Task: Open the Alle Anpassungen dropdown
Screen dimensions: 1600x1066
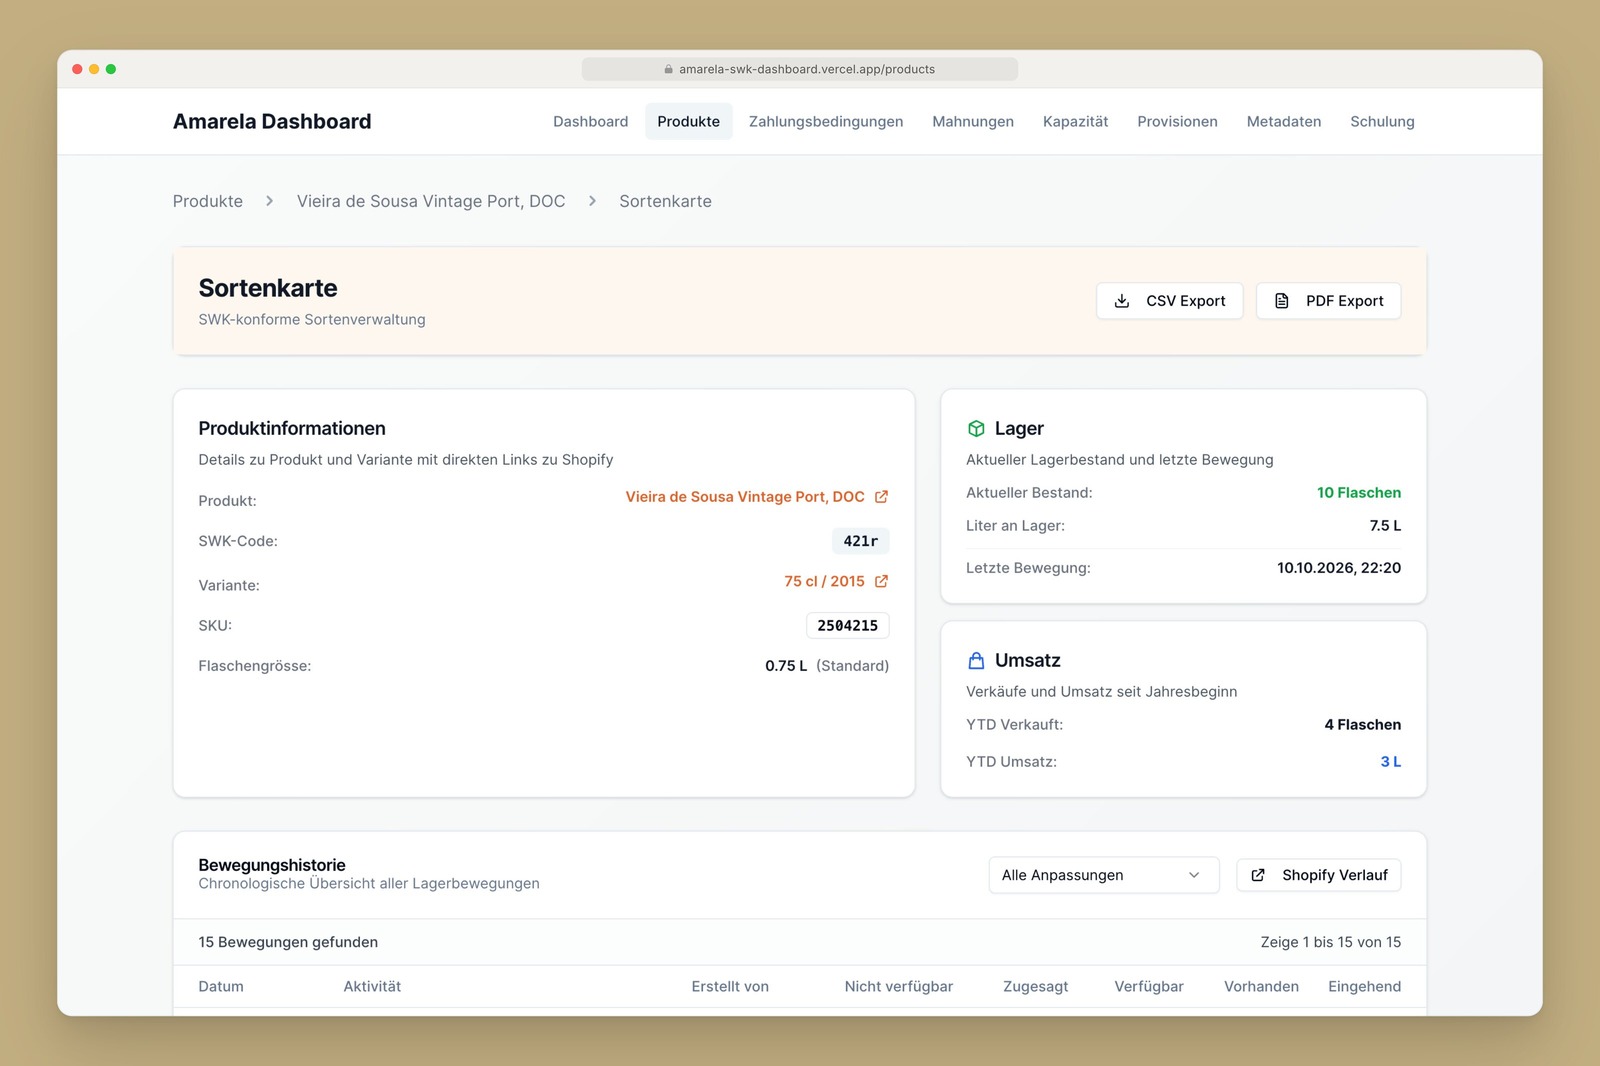Action: (x=1104, y=875)
